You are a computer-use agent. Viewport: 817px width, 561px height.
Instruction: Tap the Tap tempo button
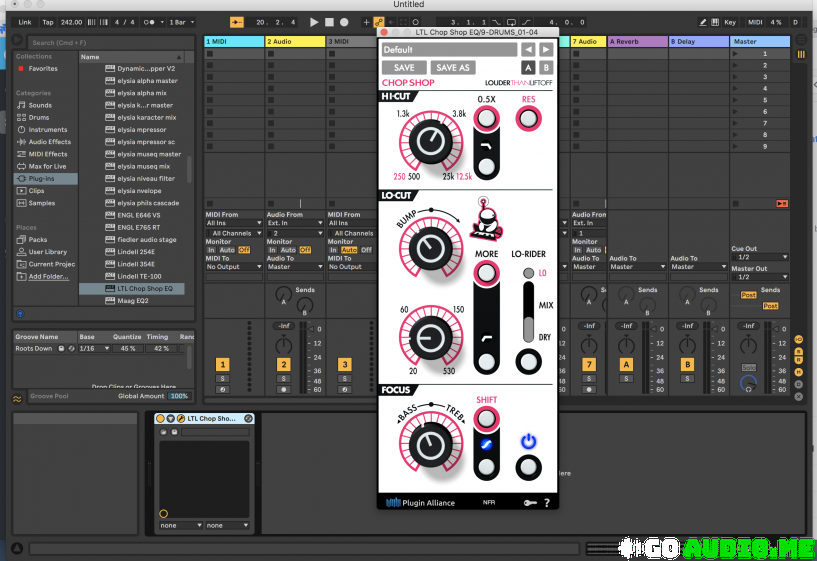pyautogui.click(x=47, y=22)
